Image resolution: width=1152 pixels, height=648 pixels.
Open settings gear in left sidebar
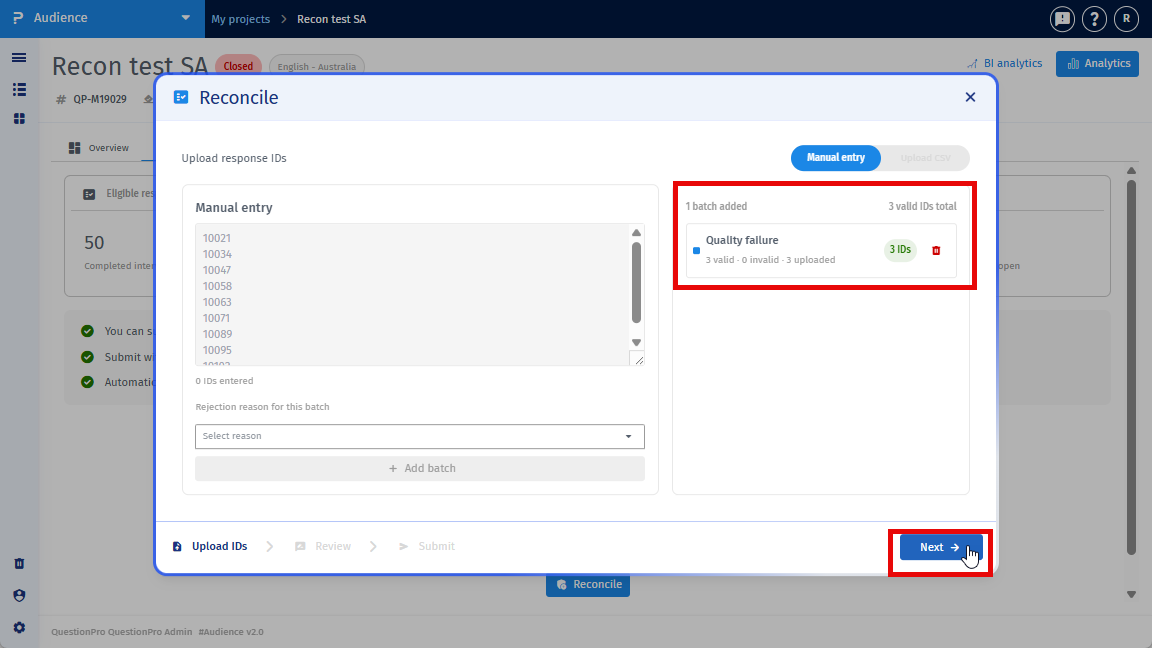pyautogui.click(x=19, y=627)
